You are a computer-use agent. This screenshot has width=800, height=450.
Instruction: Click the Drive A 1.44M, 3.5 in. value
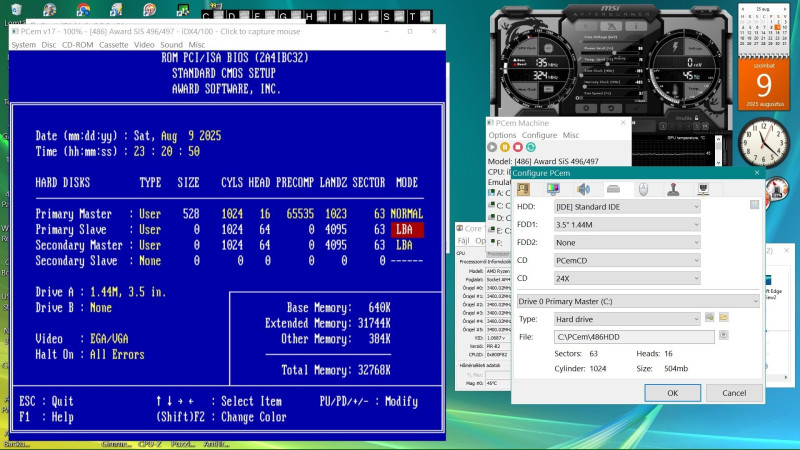click(128, 292)
